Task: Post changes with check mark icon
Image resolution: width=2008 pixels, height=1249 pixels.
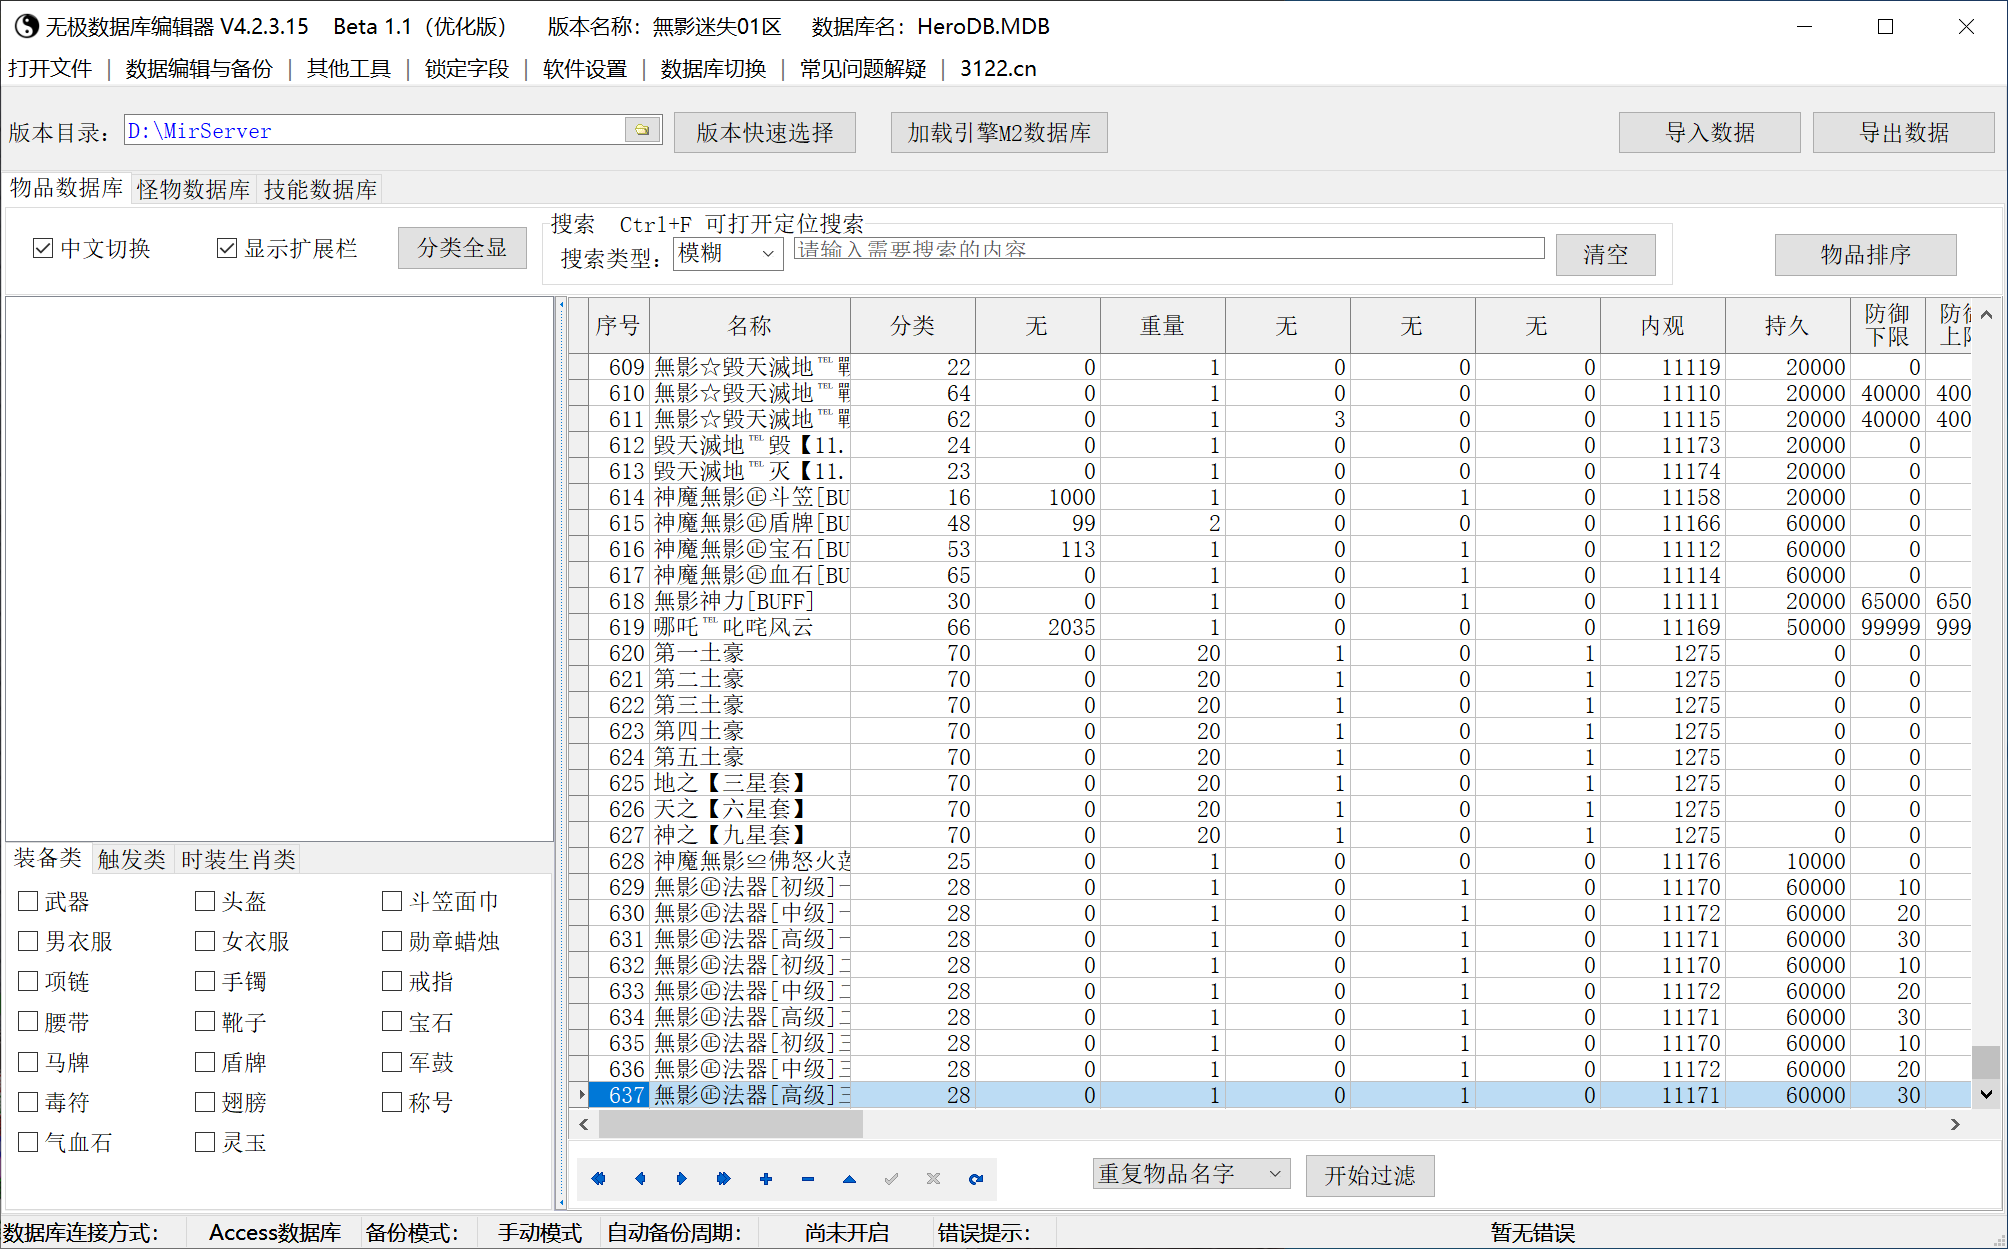Action: pyautogui.click(x=892, y=1179)
